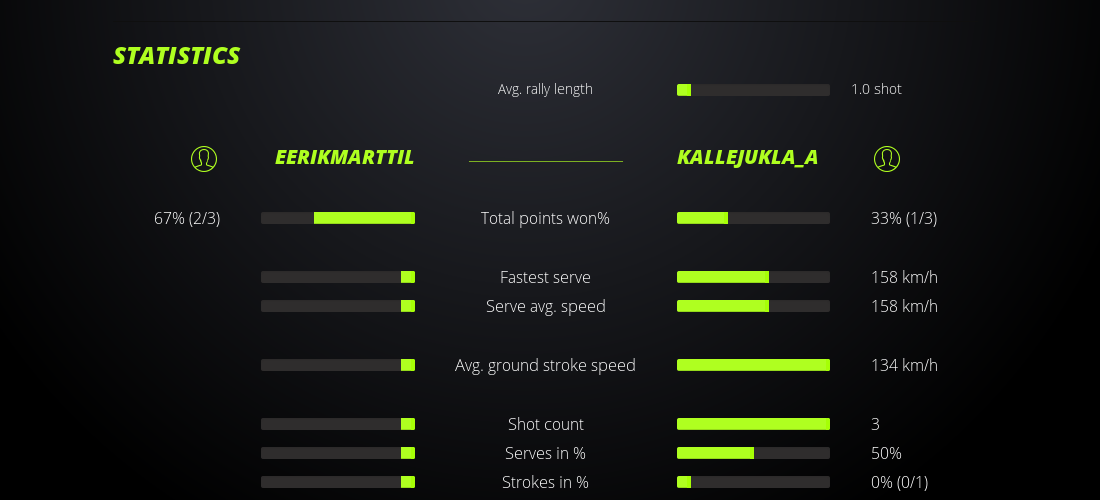Click the Serve avg. speed label
The height and width of the screenshot is (500, 1100).
(x=545, y=306)
